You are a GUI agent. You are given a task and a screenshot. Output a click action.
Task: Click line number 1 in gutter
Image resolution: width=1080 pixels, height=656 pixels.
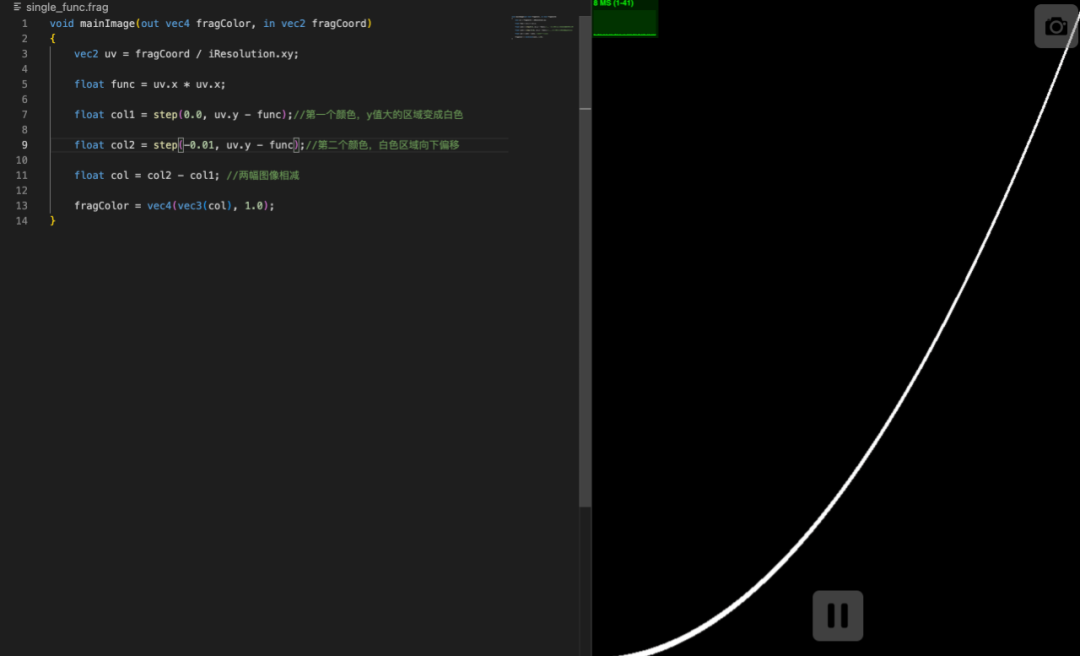(x=24, y=23)
